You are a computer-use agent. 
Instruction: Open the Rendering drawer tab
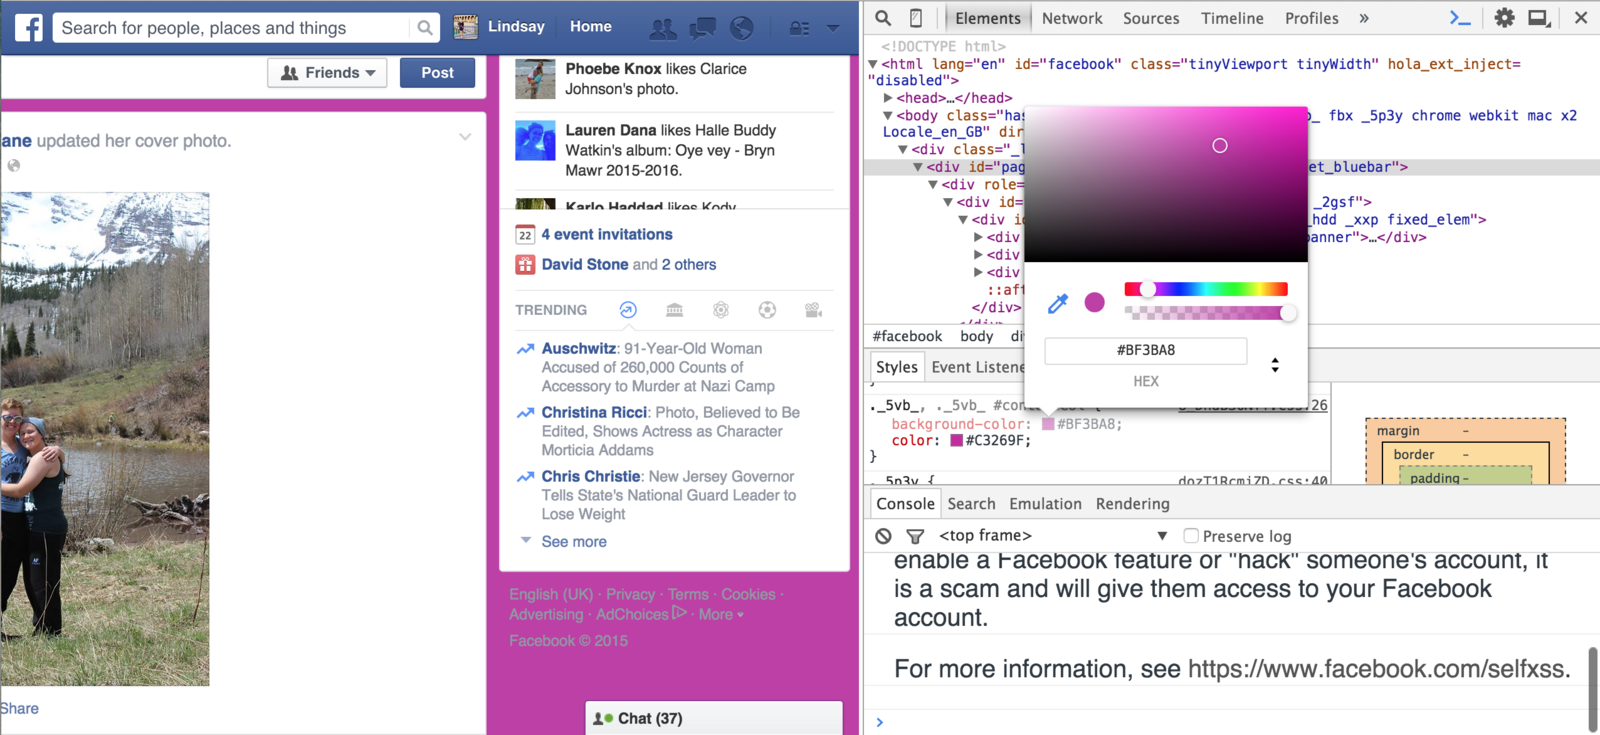pyautogui.click(x=1132, y=504)
